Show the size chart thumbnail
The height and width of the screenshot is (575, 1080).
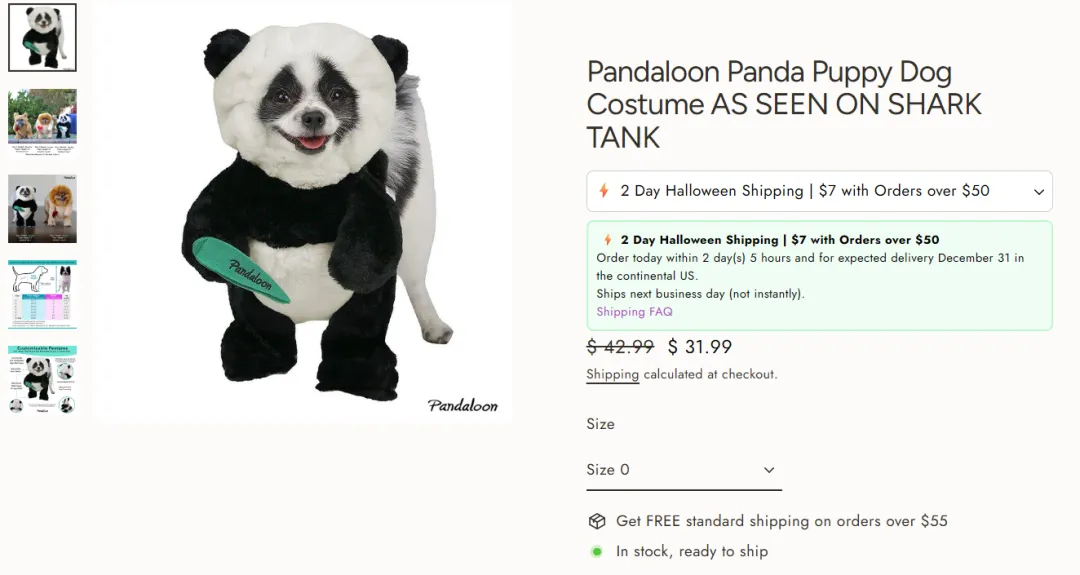coord(42,294)
